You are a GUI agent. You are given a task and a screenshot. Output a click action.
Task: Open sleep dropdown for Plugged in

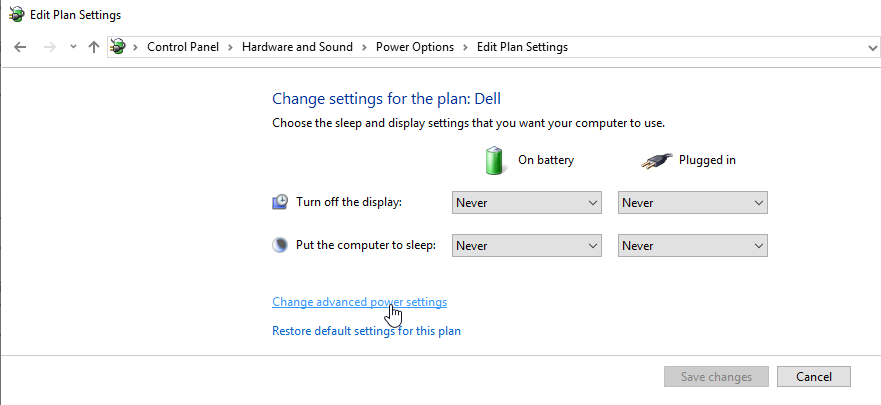[692, 246]
